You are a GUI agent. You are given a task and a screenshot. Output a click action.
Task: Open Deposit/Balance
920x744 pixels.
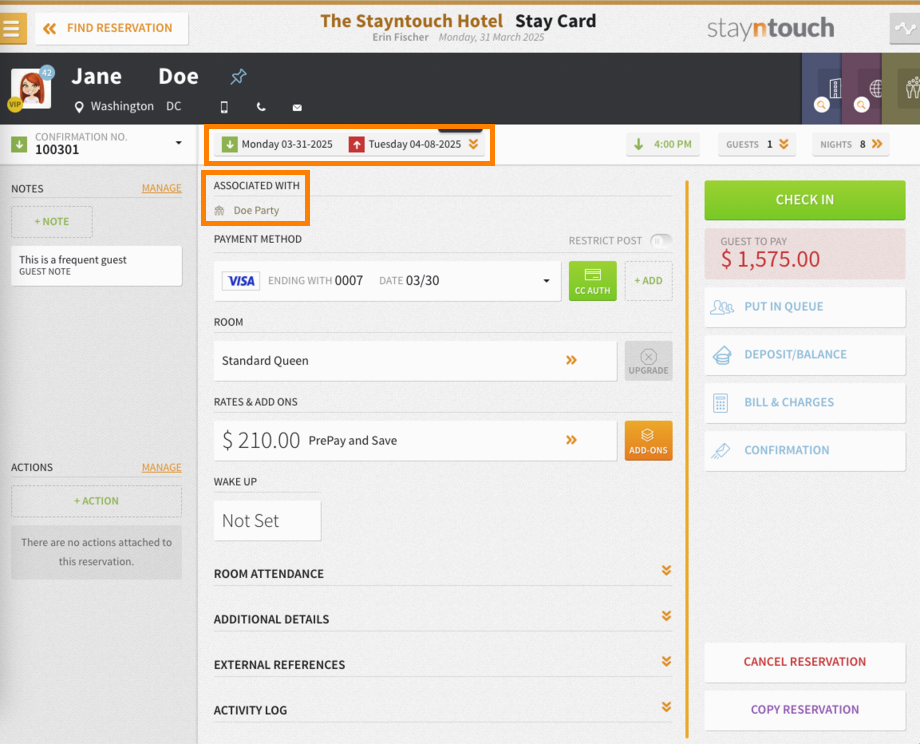pyautogui.click(x=804, y=355)
